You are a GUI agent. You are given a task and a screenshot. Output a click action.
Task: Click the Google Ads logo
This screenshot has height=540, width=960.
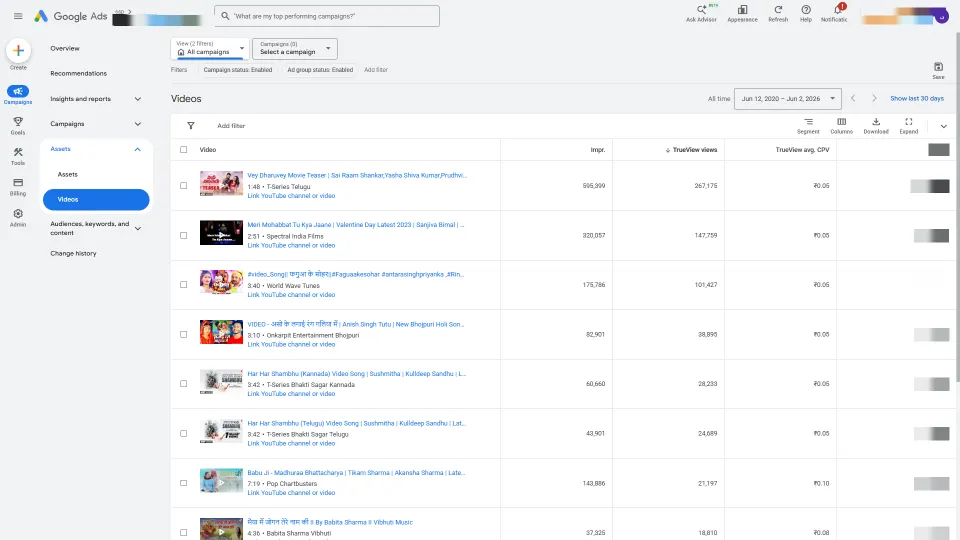(70, 17)
